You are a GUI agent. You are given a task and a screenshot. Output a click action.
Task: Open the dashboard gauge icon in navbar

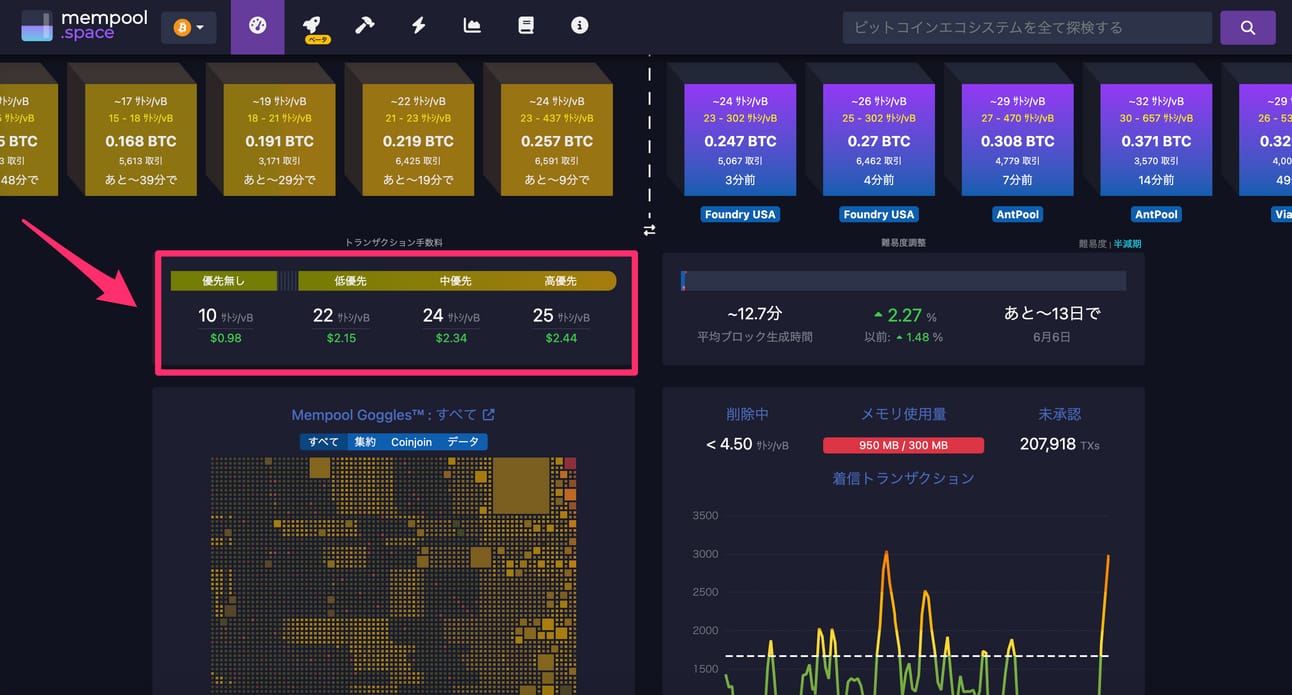pos(257,27)
